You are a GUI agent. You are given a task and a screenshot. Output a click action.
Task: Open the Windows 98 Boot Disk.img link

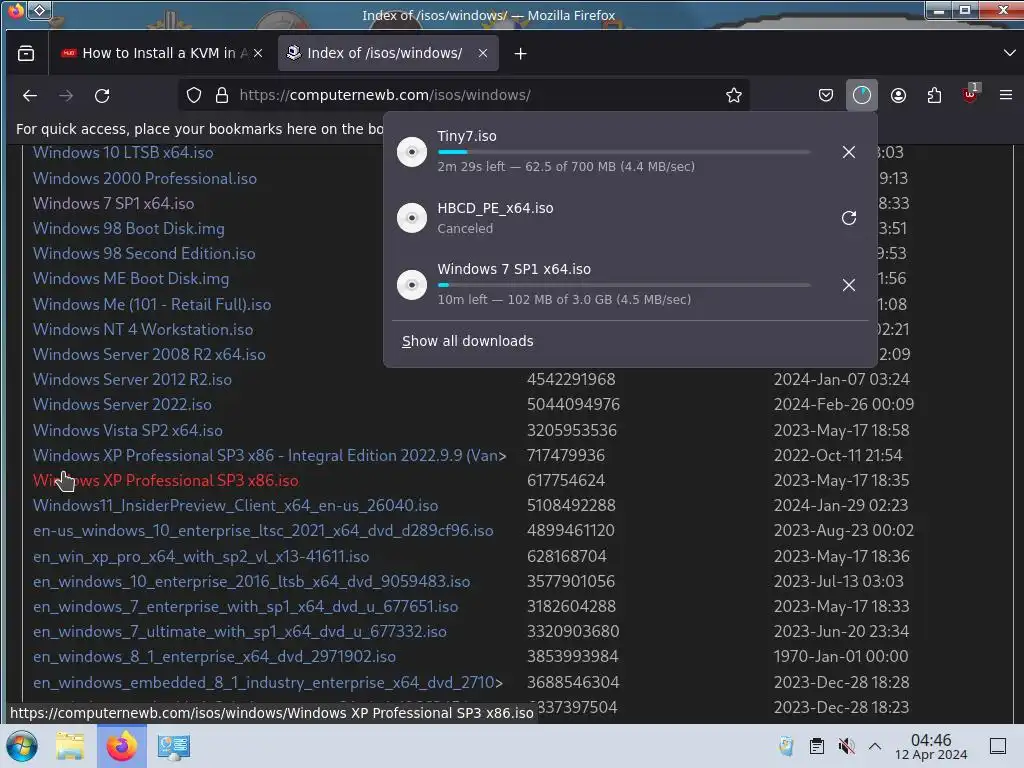click(x=128, y=229)
